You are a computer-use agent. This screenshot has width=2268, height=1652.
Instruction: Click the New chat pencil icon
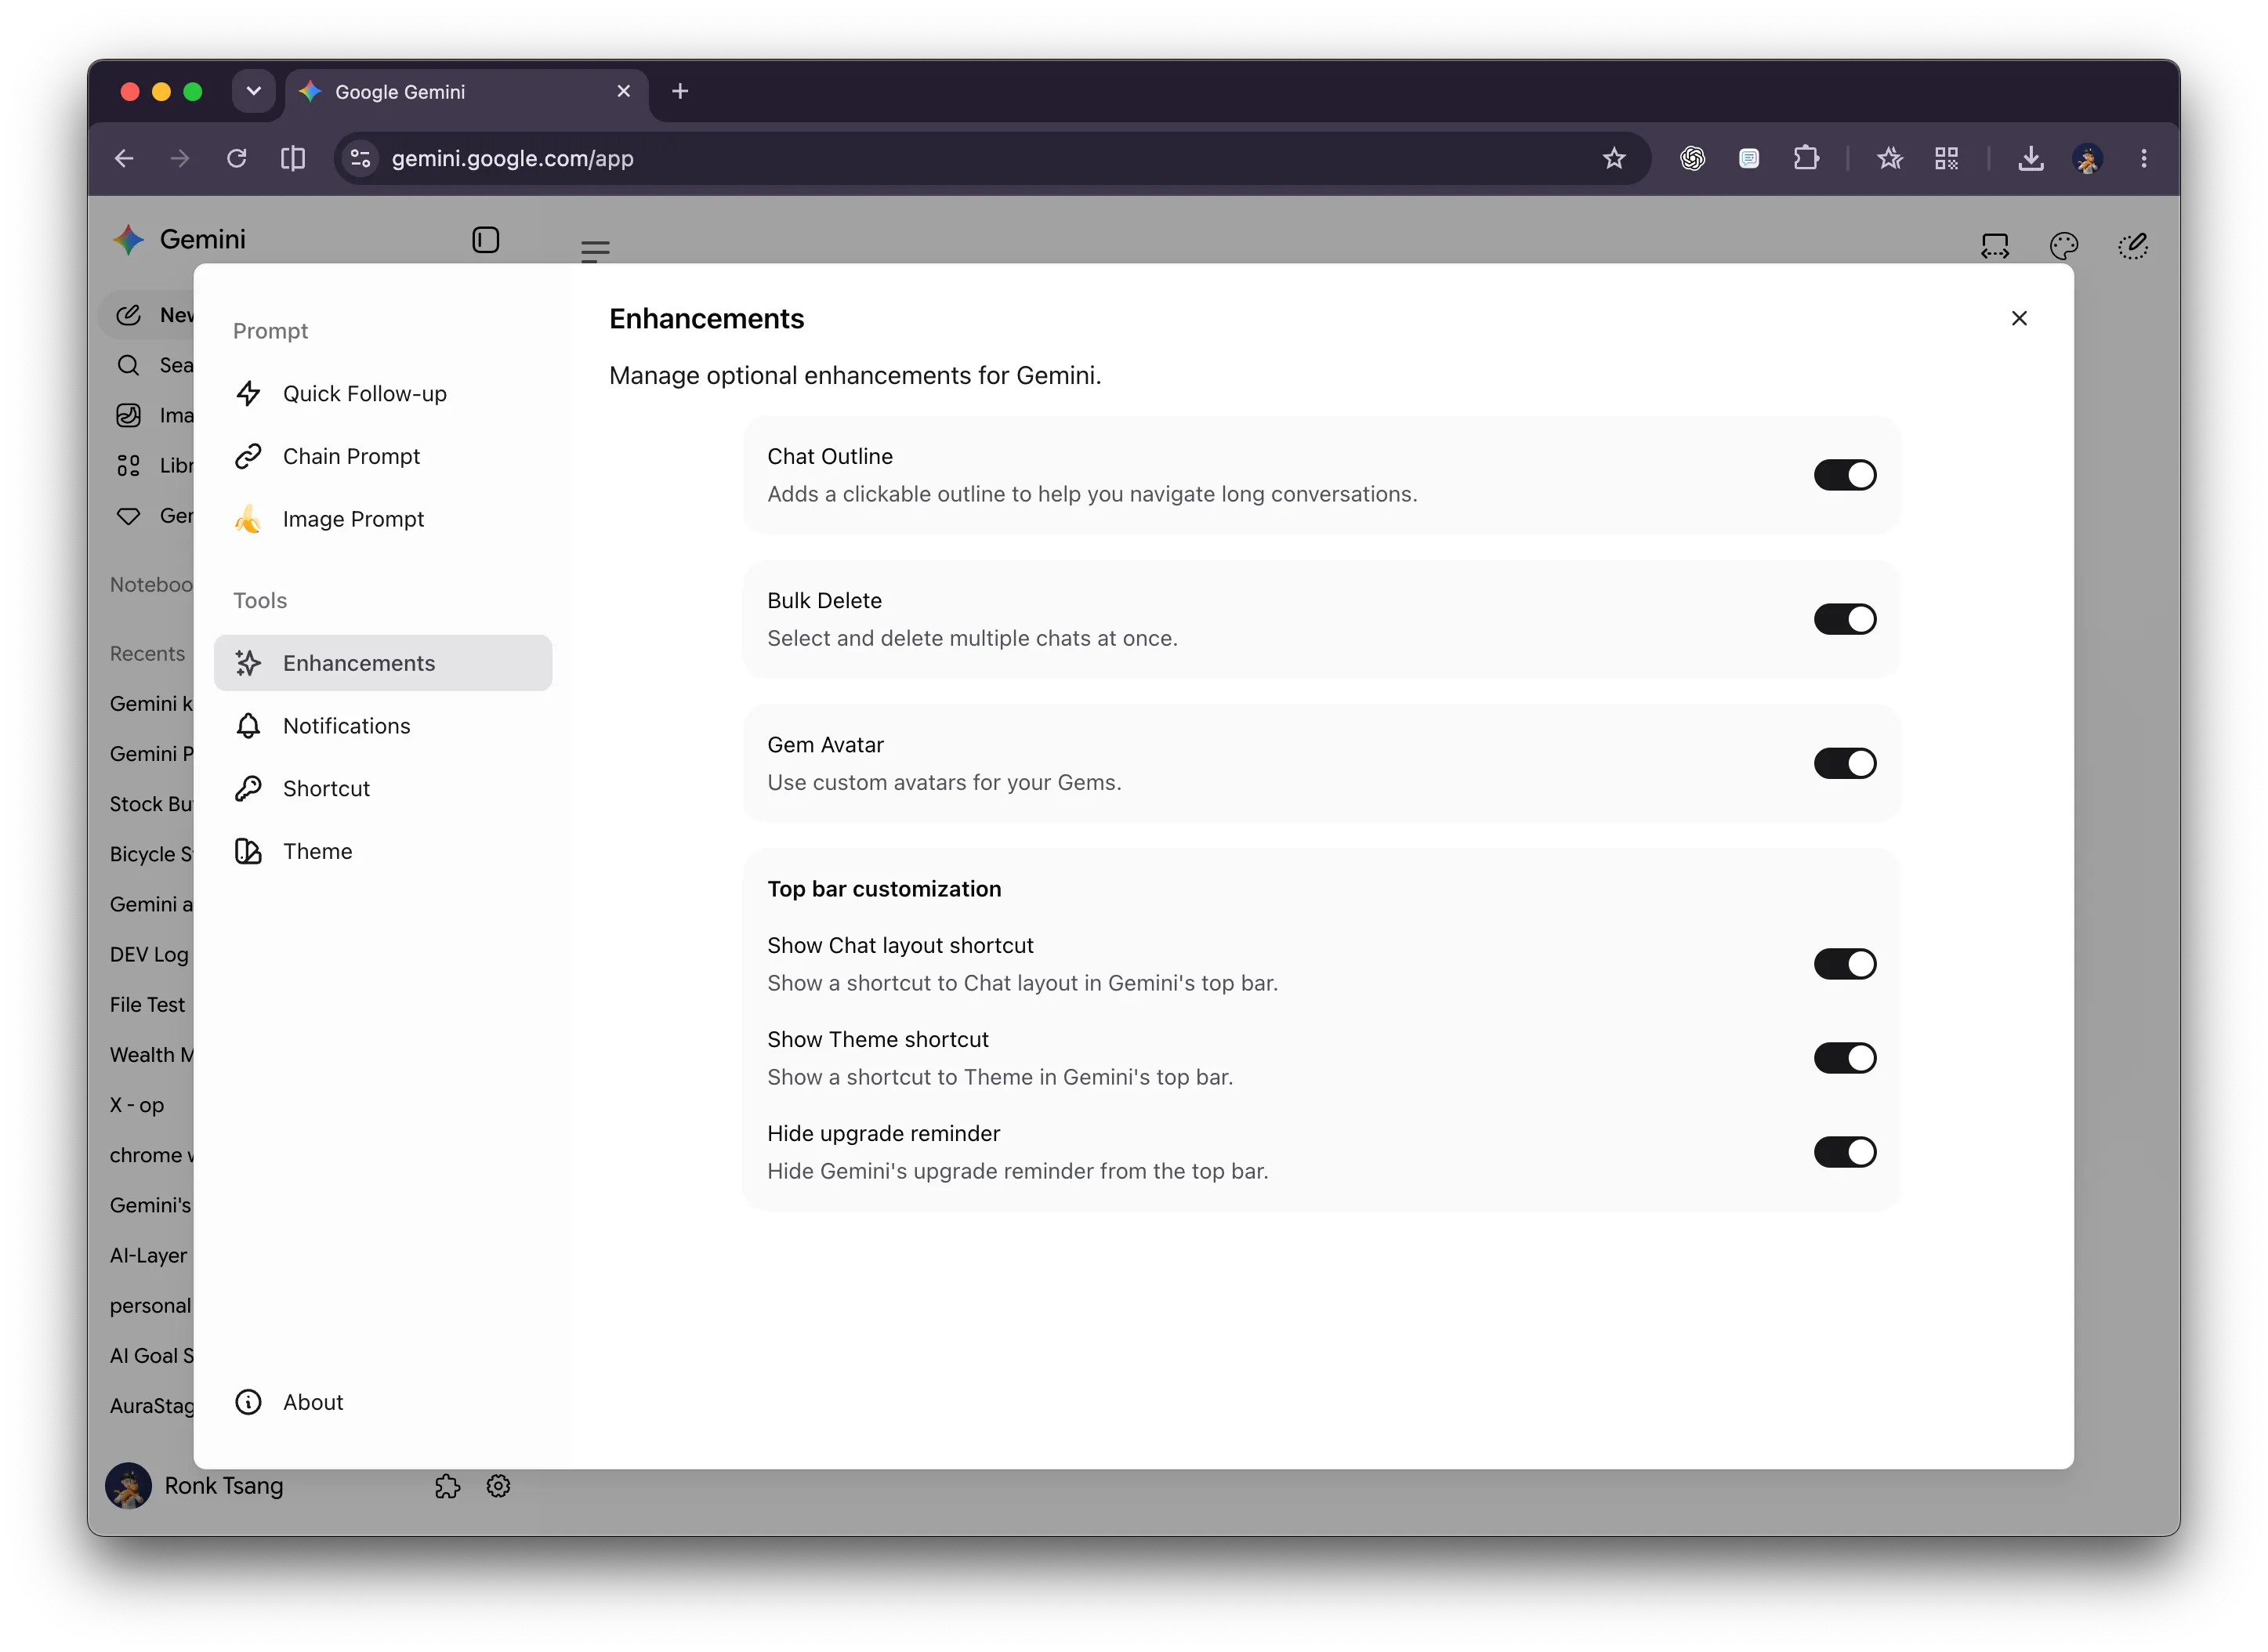pos(128,315)
